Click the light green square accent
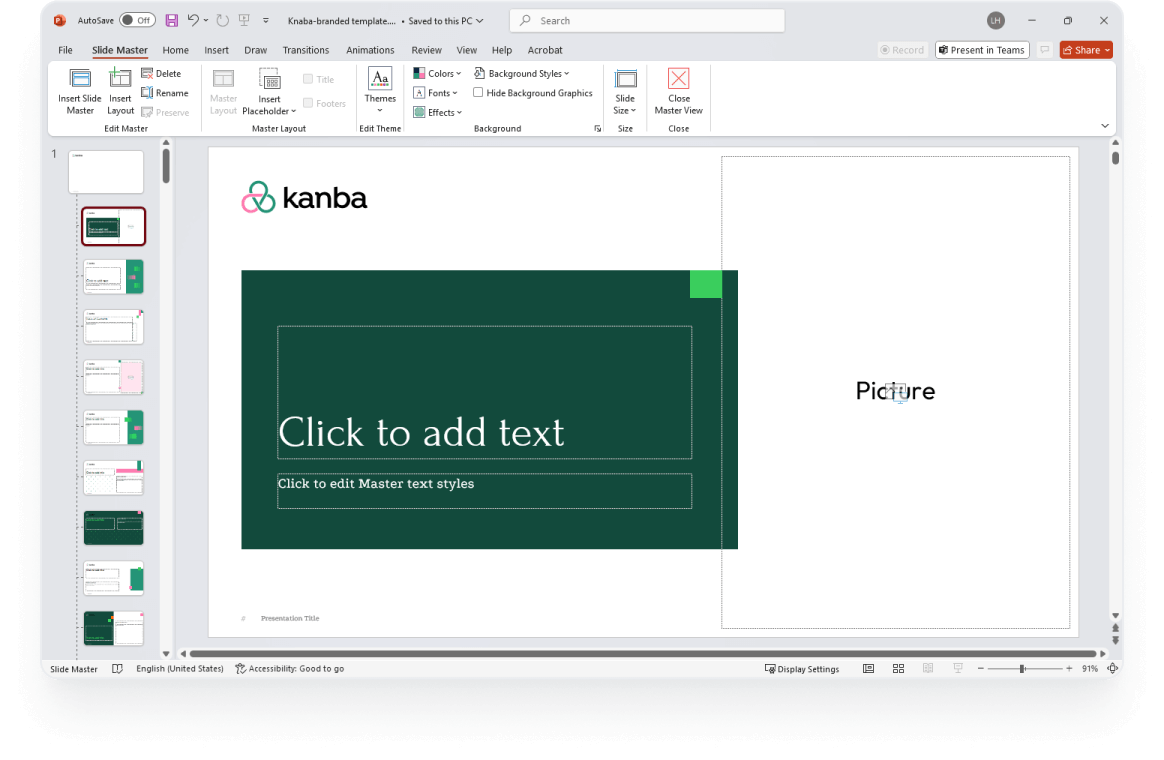 click(706, 284)
